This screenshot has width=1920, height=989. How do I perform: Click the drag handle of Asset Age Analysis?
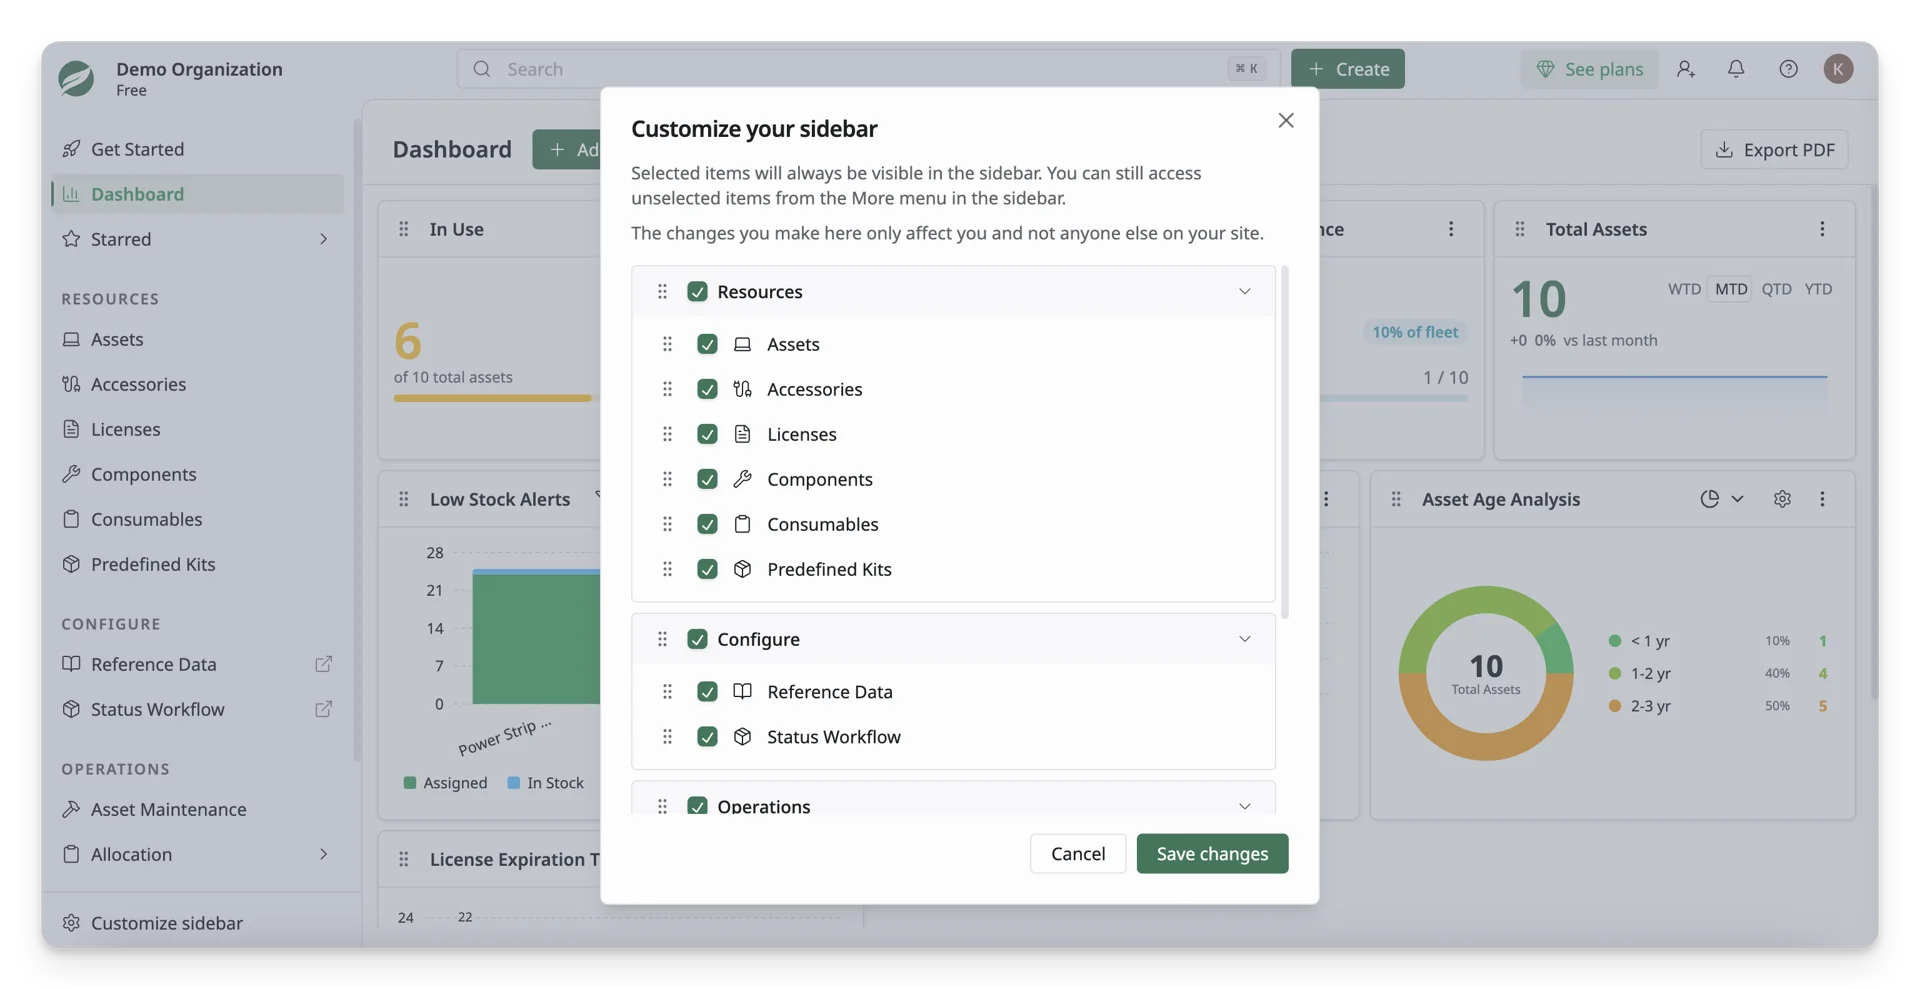click(x=1396, y=499)
